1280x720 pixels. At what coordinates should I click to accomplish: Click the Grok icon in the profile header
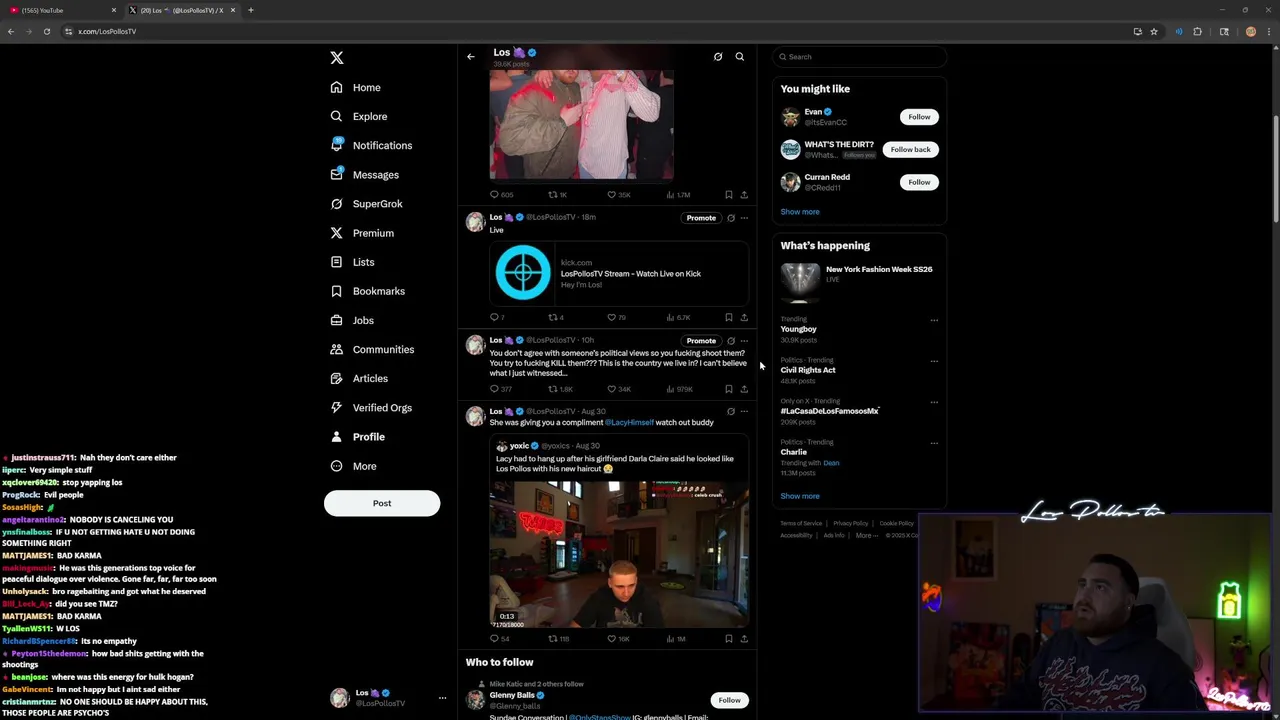click(x=718, y=57)
